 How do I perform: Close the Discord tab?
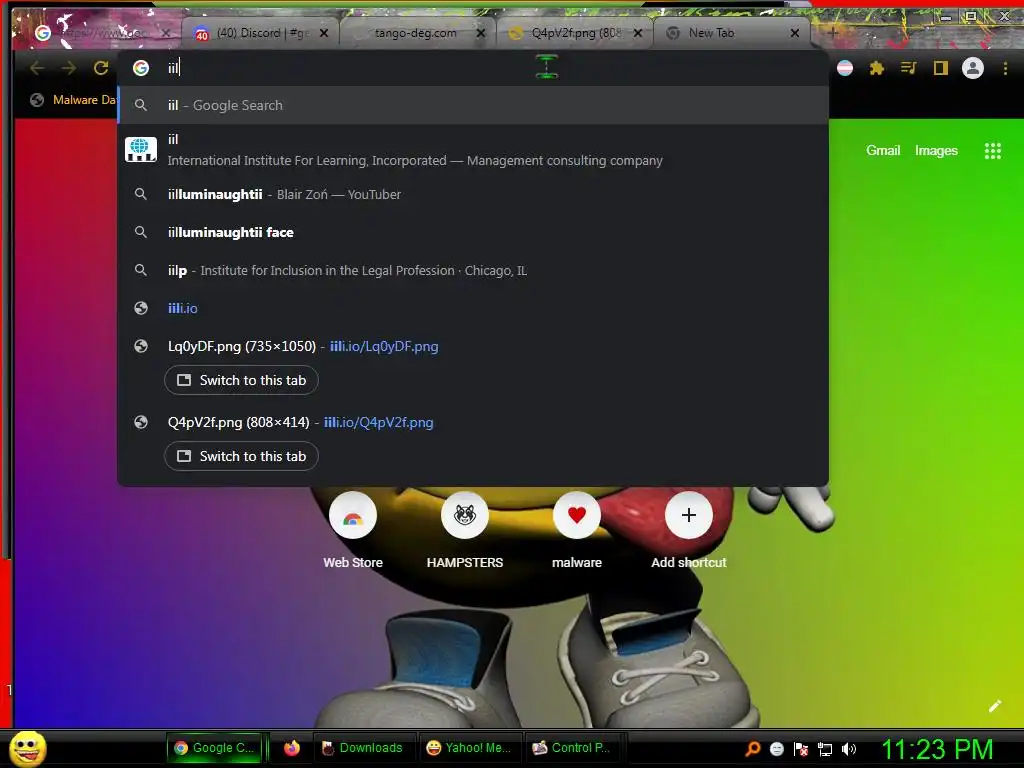coord(324,33)
